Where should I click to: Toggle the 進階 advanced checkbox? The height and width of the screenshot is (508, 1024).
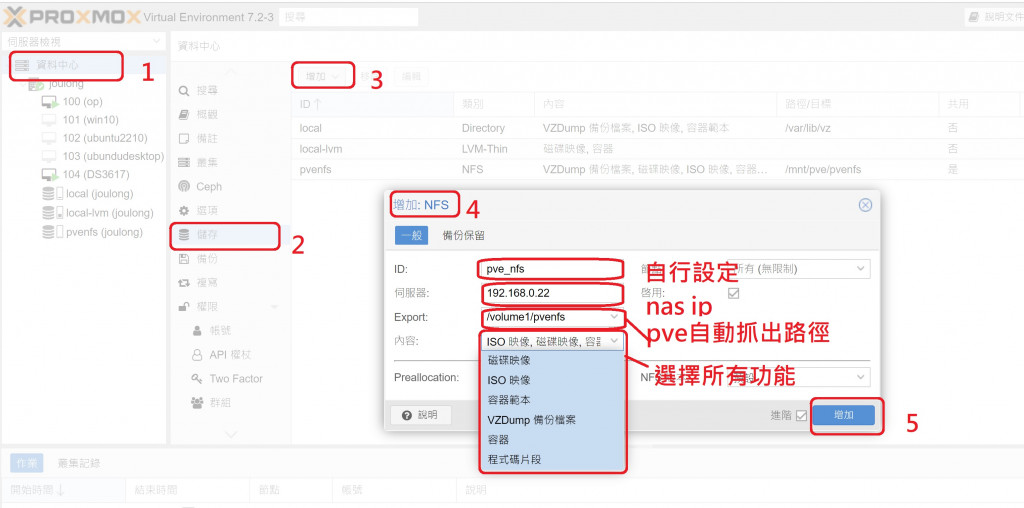pos(801,415)
